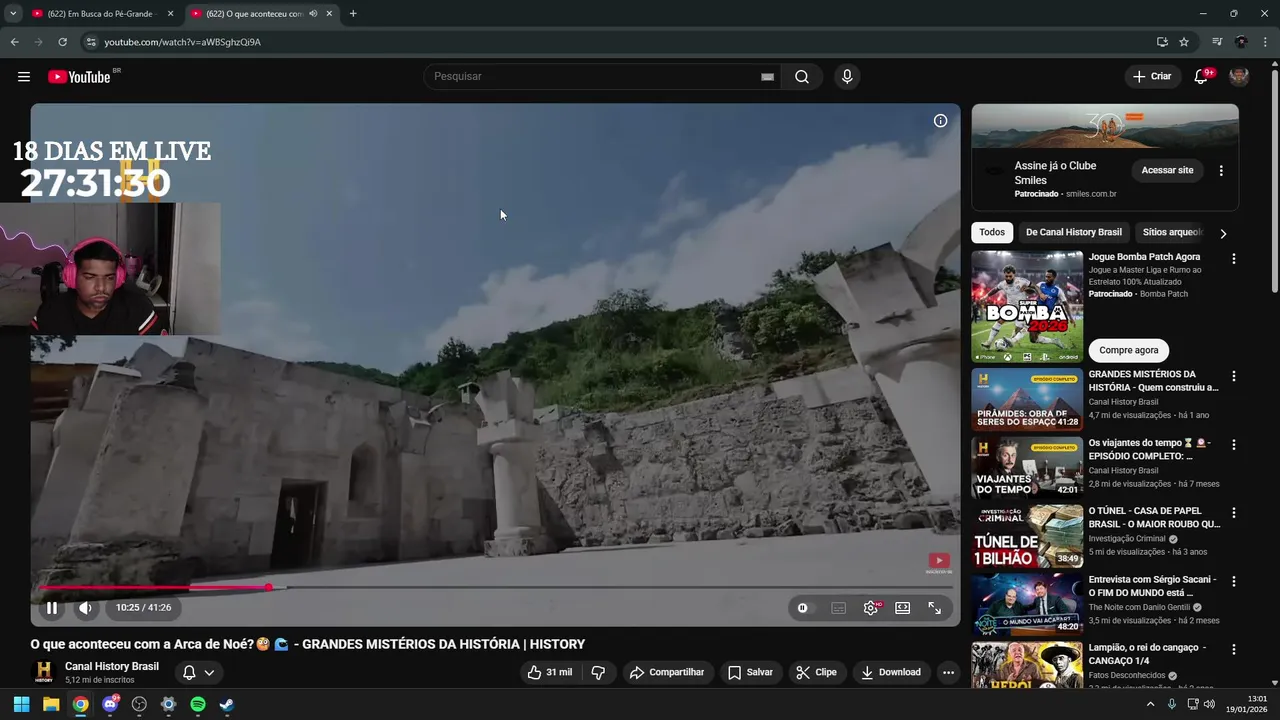Open channel notification bell dropdown
The image size is (1280, 720).
tap(199, 672)
